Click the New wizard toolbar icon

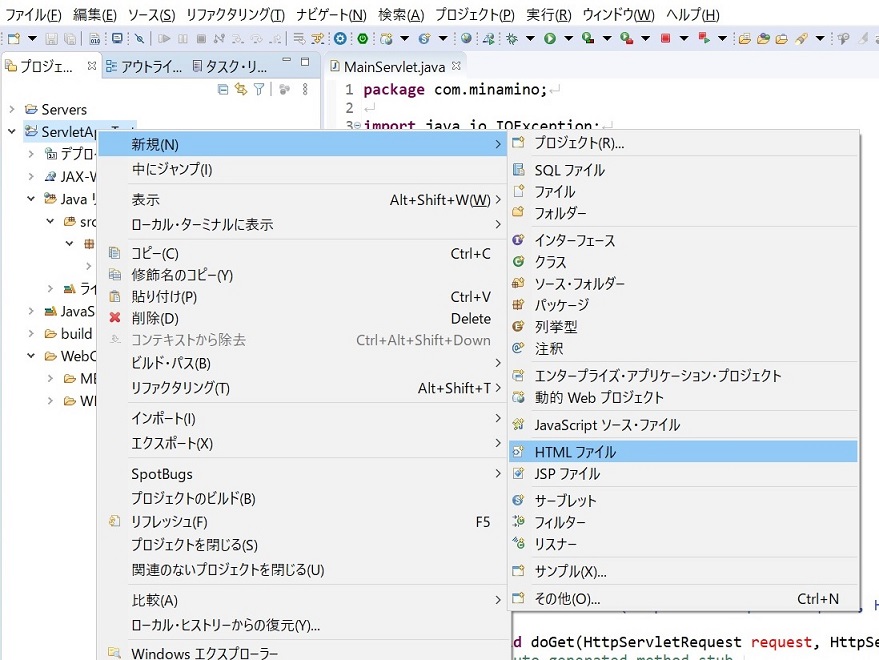[x=15, y=38]
